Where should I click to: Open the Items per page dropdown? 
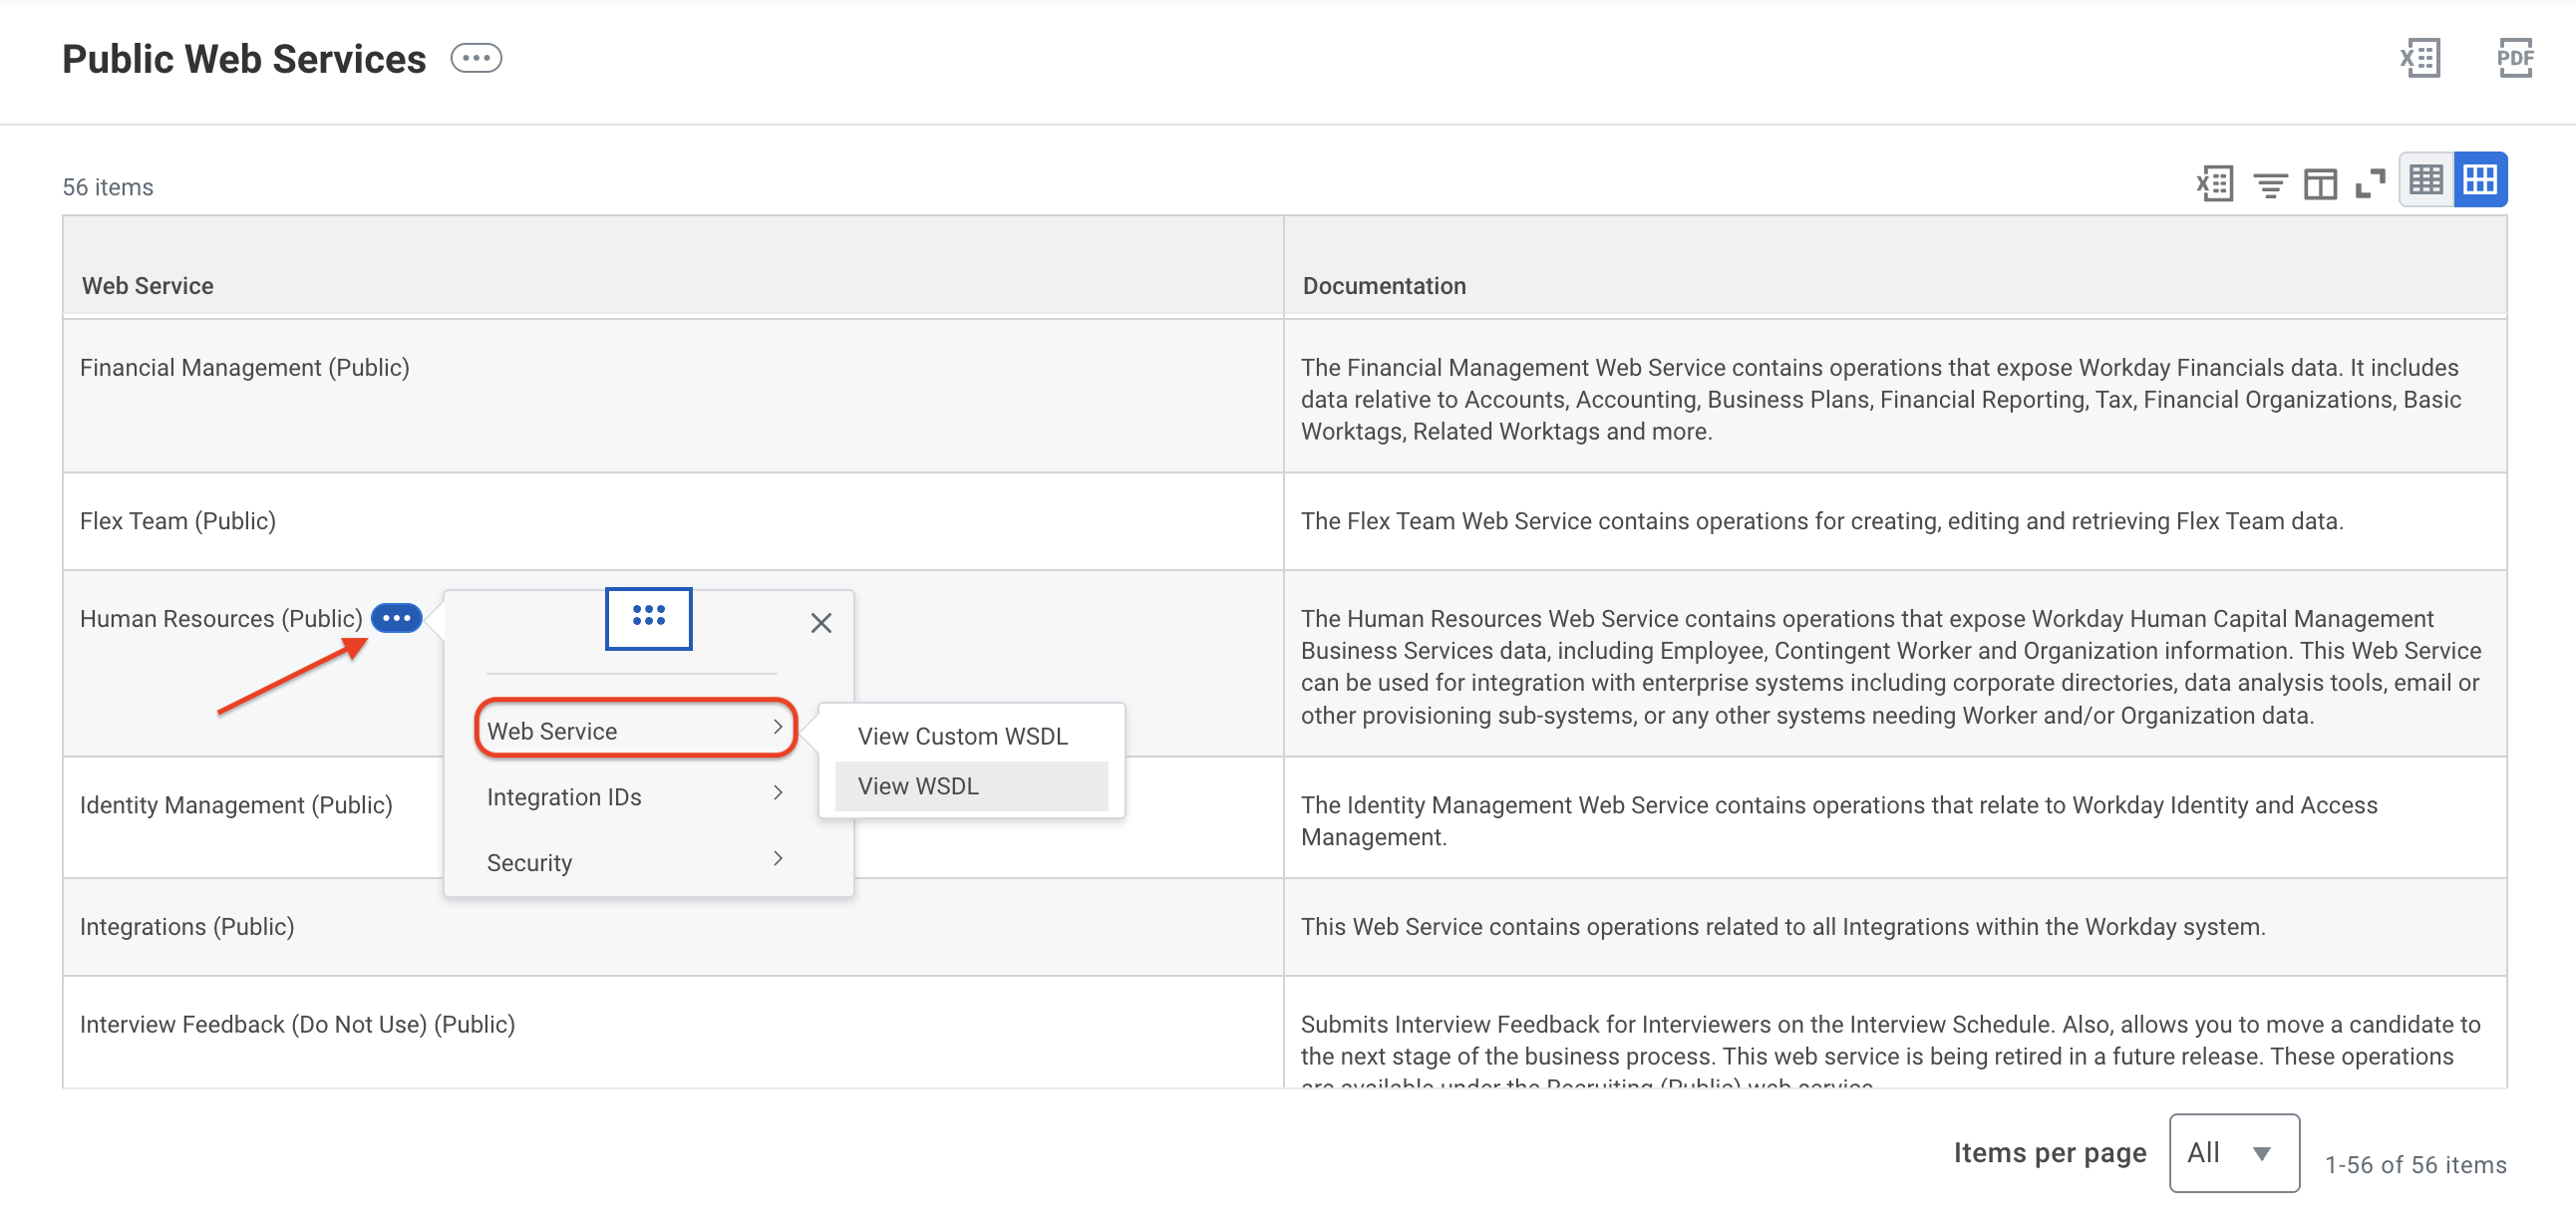2234,1152
